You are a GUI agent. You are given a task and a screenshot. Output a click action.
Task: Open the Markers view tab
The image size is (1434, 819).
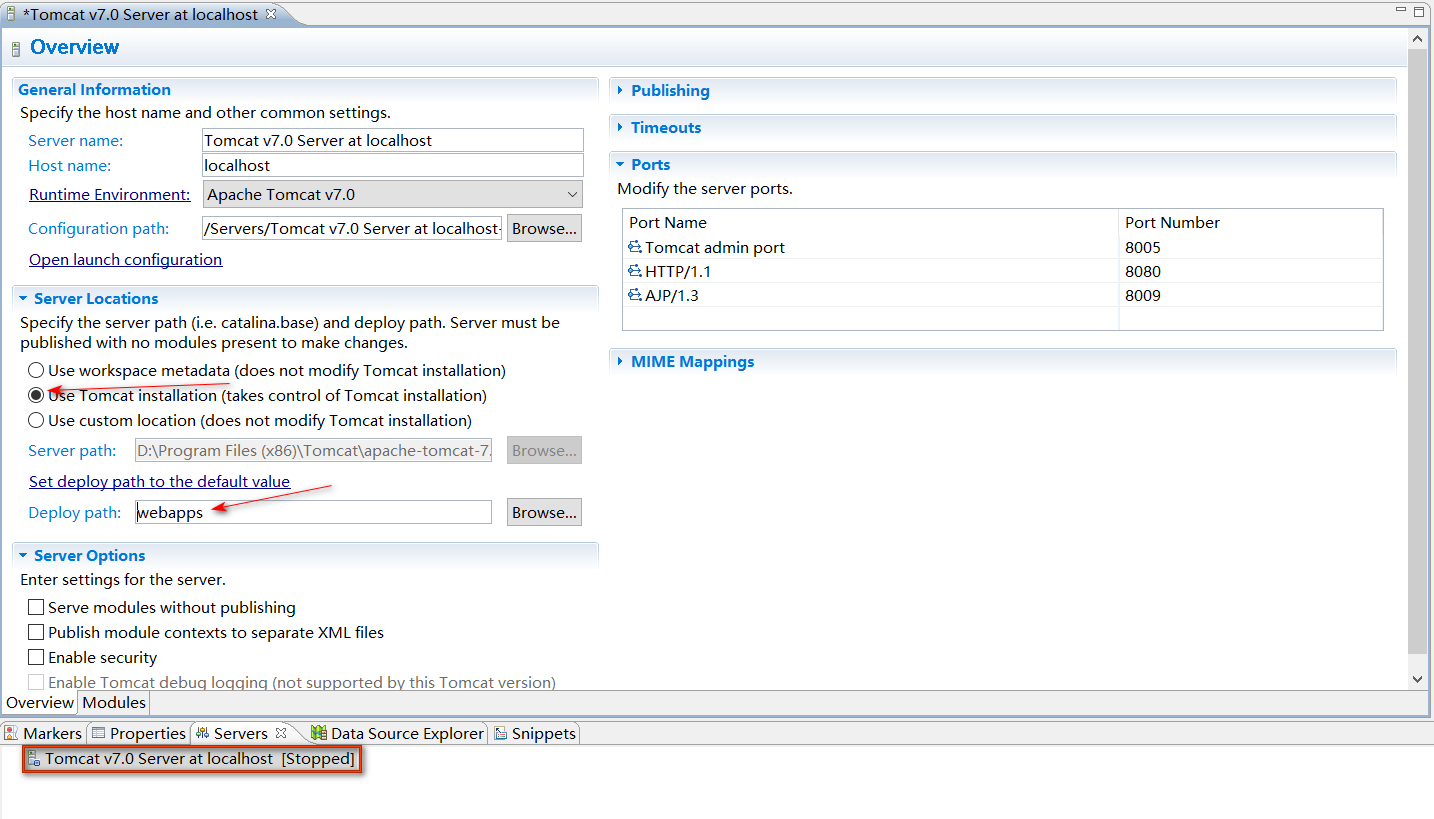(44, 733)
